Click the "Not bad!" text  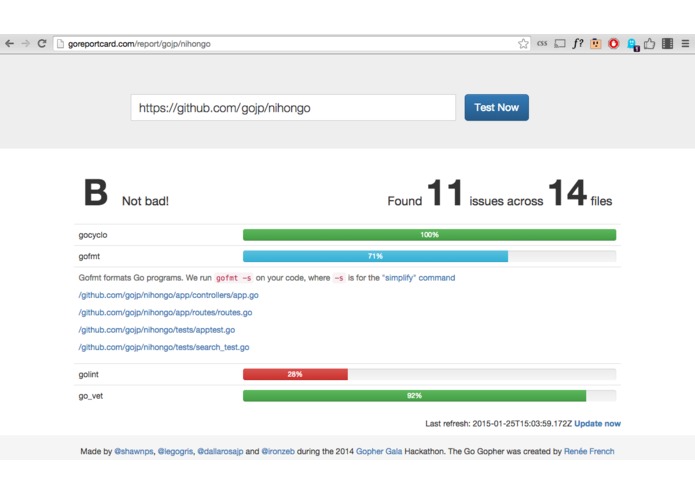click(145, 201)
